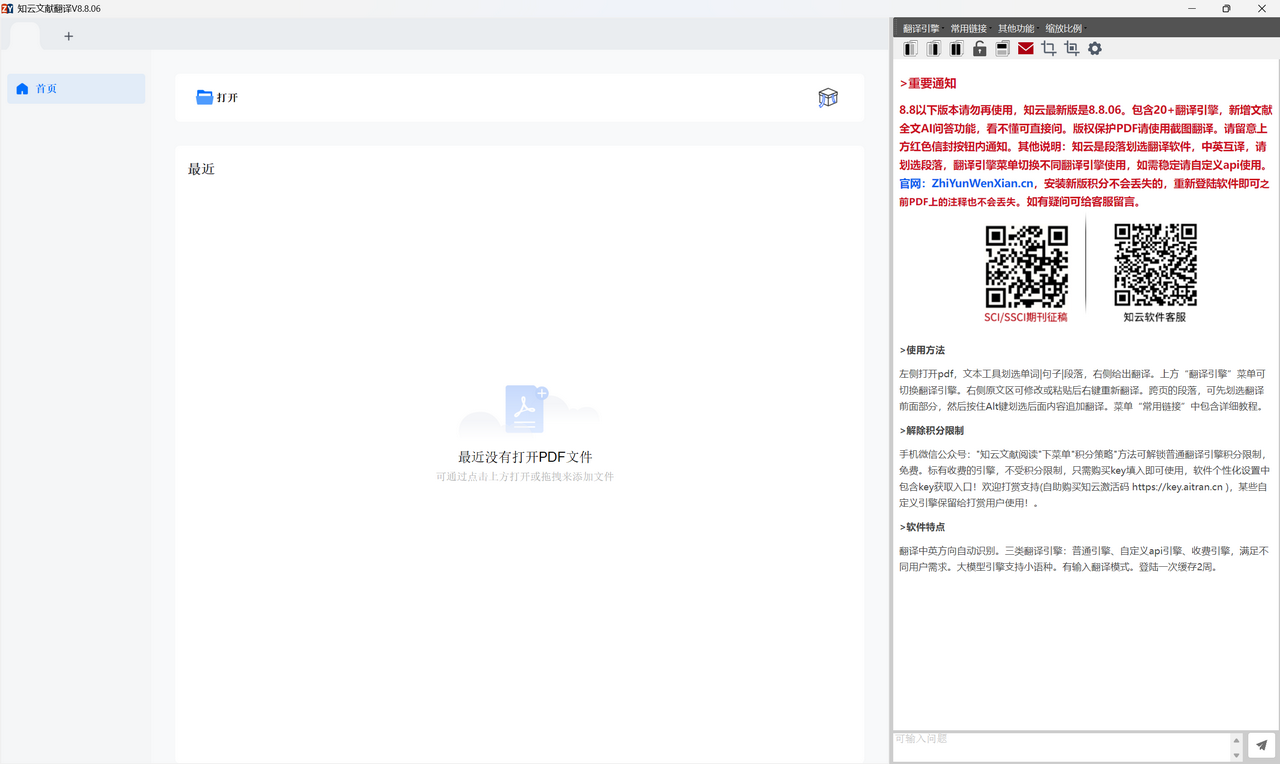Open the 缩放比例 zoom menu
The image size is (1280, 764).
pyautogui.click(x=1064, y=29)
